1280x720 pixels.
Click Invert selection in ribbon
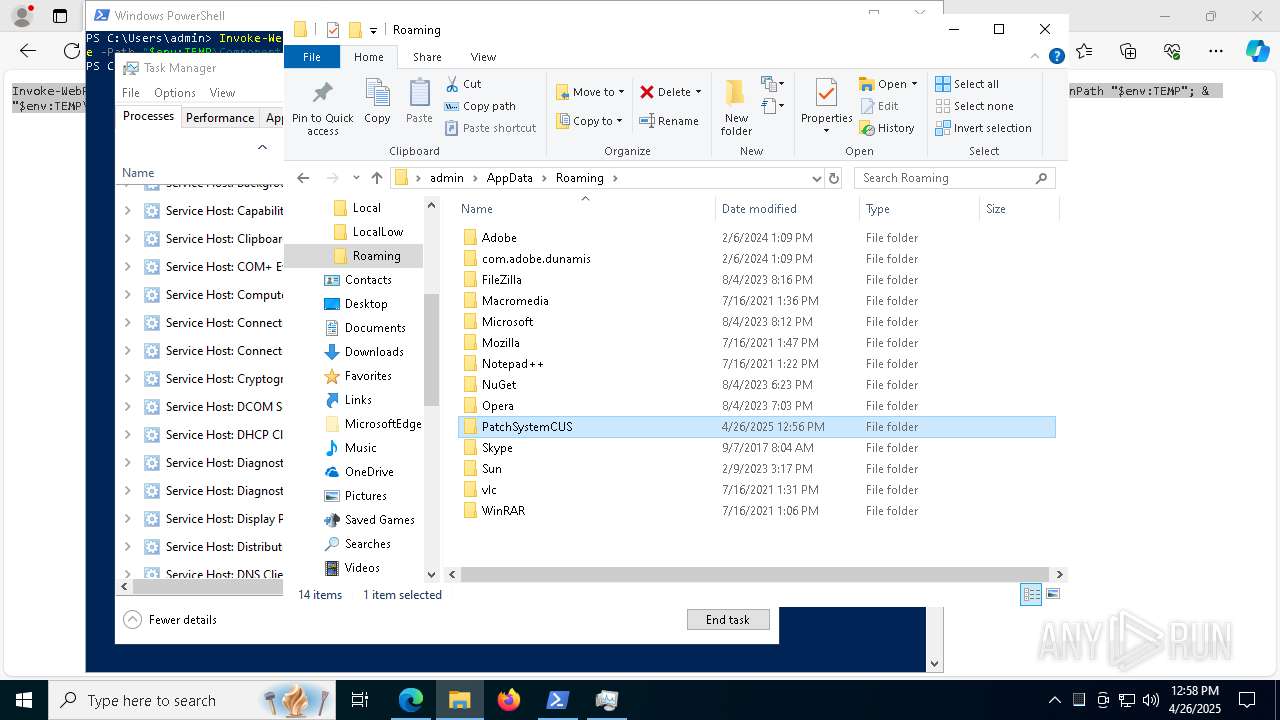pyautogui.click(x=983, y=128)
